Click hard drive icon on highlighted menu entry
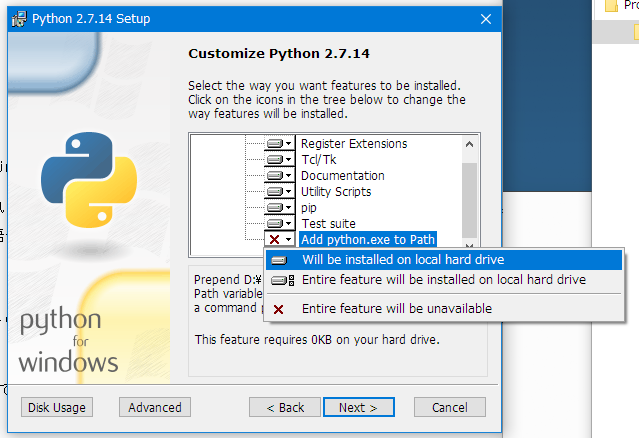Viewport: 639px width, 438px height. (x=279, y=260)
